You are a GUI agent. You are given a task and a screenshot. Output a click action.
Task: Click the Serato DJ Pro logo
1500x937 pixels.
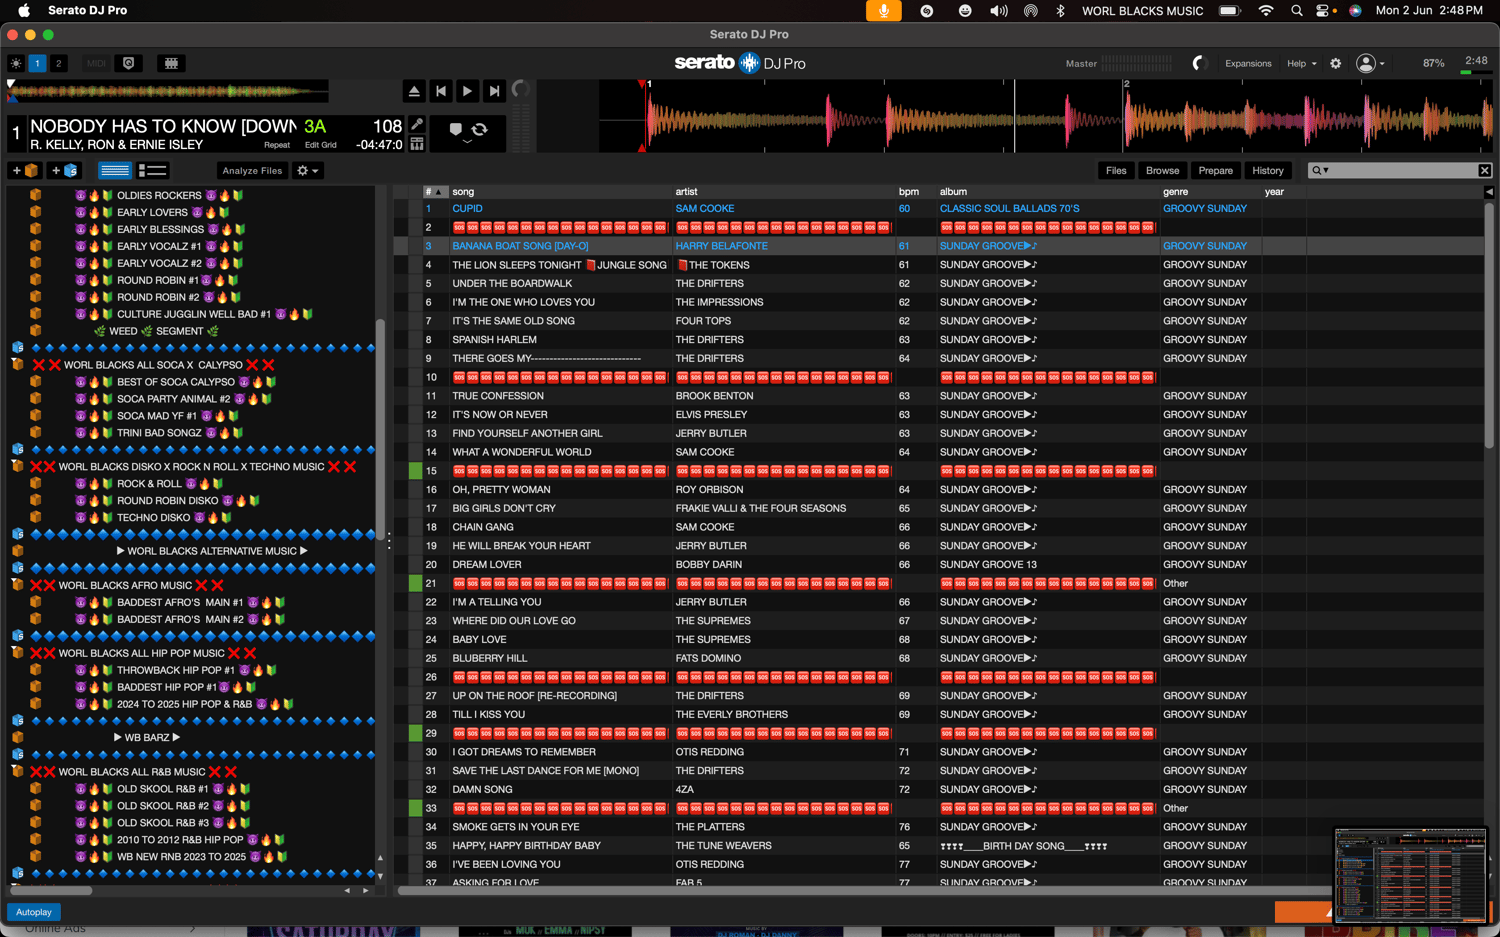pyautogui.click(x=740, y=63)
